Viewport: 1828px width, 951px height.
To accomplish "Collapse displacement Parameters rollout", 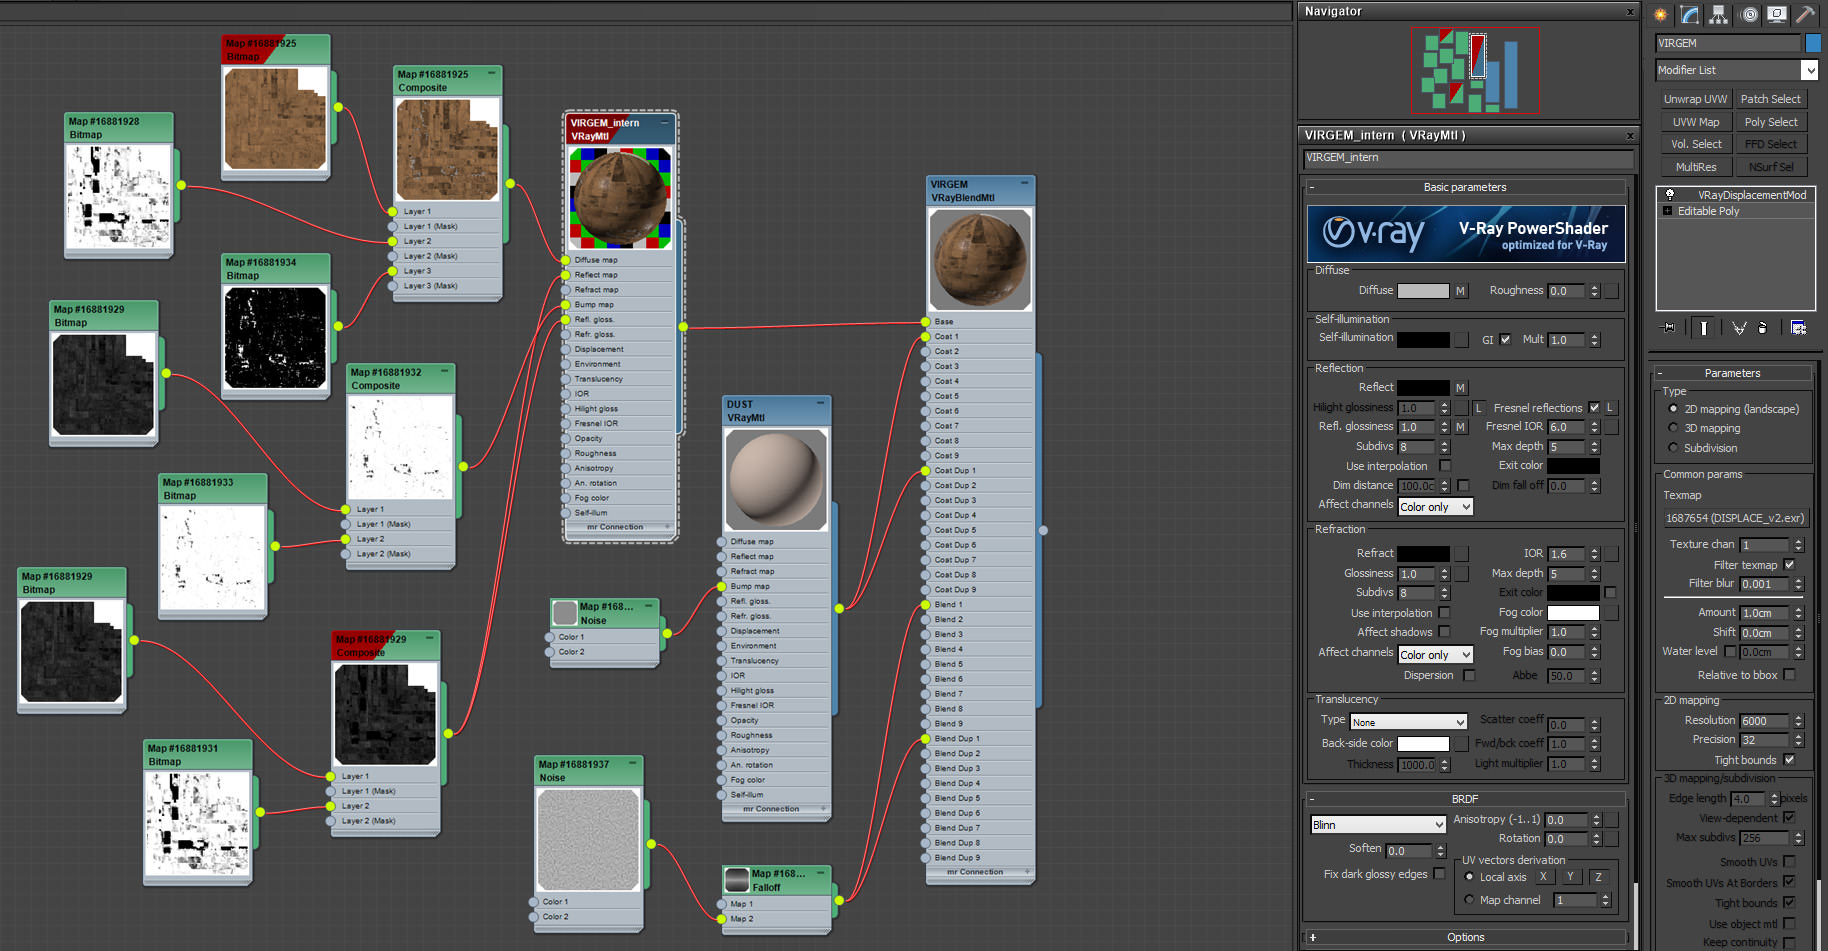I will coord(1732,373).
